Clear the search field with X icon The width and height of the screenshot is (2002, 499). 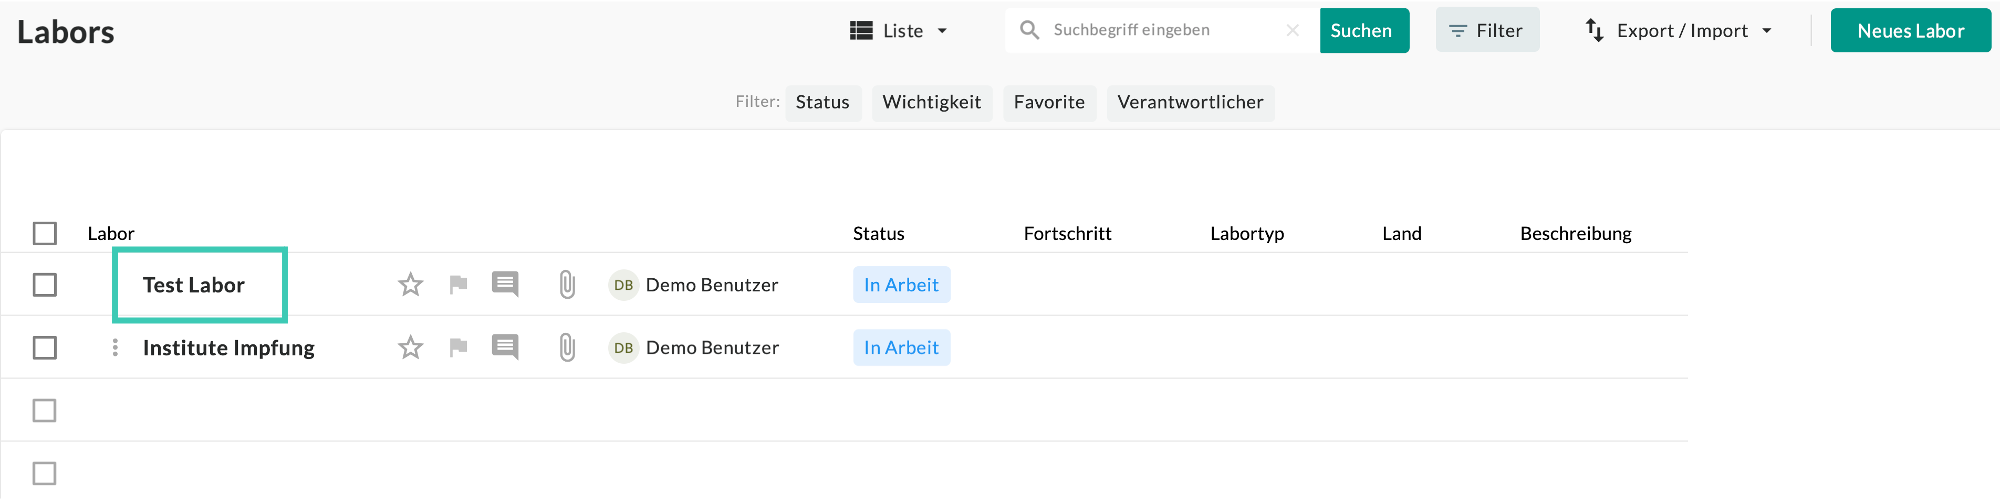tap(1292, 31)
